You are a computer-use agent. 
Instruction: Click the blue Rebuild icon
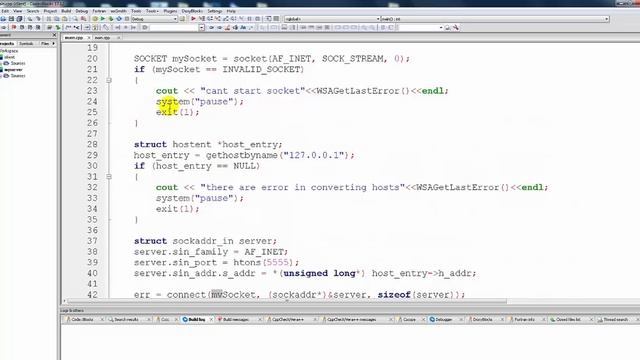tap(119, 19)
